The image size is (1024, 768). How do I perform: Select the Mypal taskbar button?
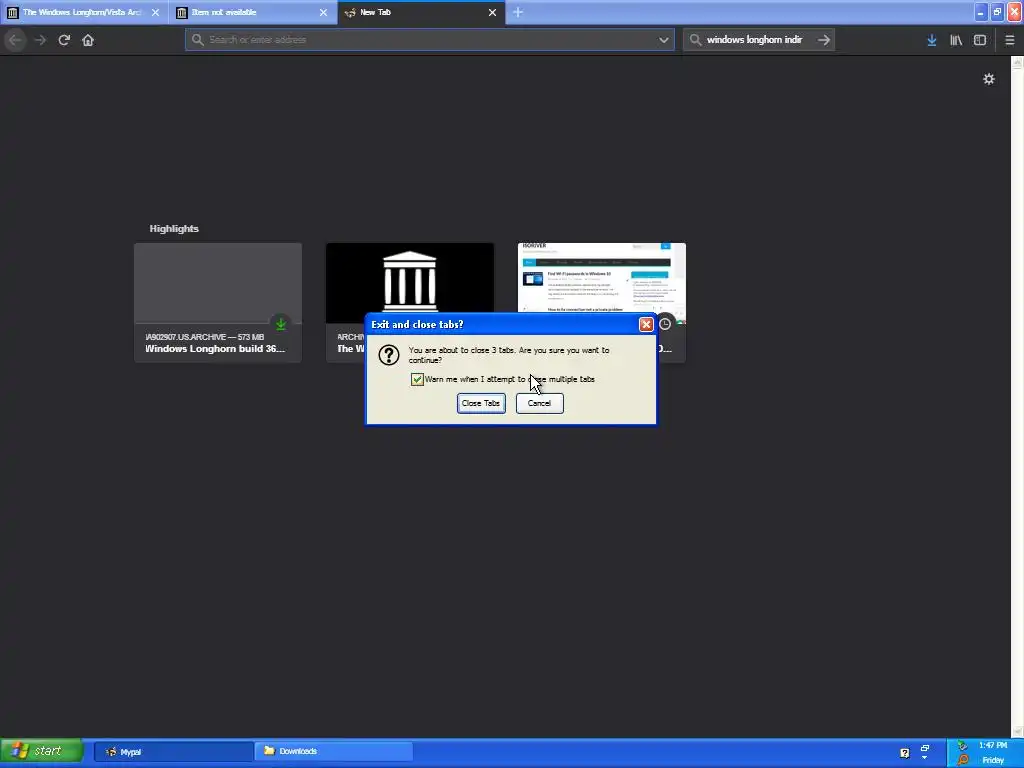click(173, 752)
